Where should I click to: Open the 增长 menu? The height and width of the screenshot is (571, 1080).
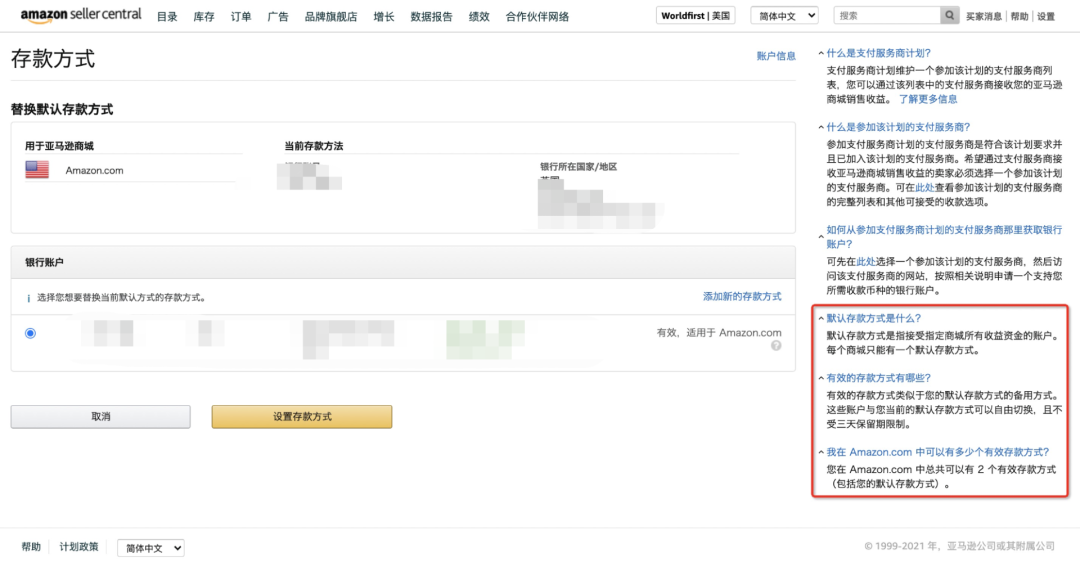tap(384, 17)
